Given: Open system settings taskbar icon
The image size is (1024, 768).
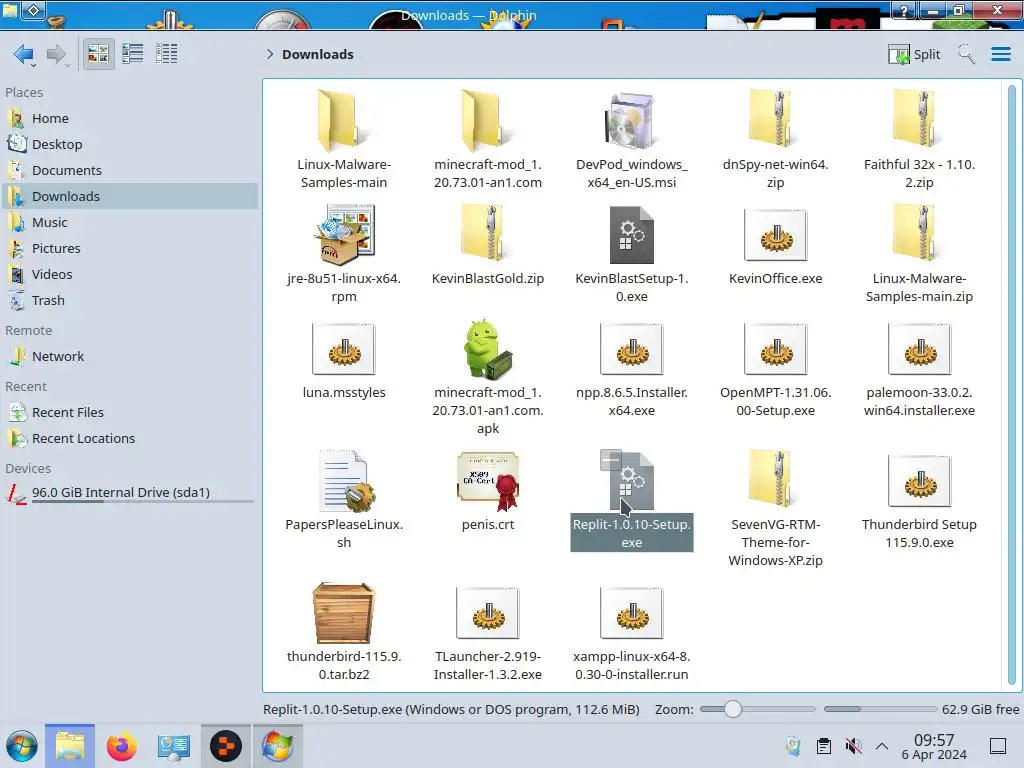Looking at the screenshot, I should (173, 746).
